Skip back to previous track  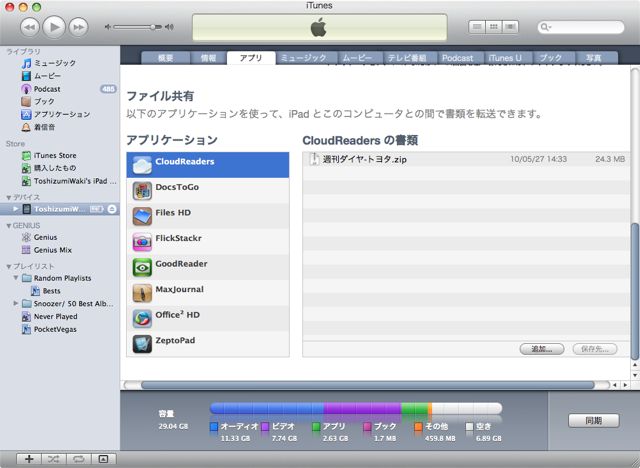tap(29, 27)
